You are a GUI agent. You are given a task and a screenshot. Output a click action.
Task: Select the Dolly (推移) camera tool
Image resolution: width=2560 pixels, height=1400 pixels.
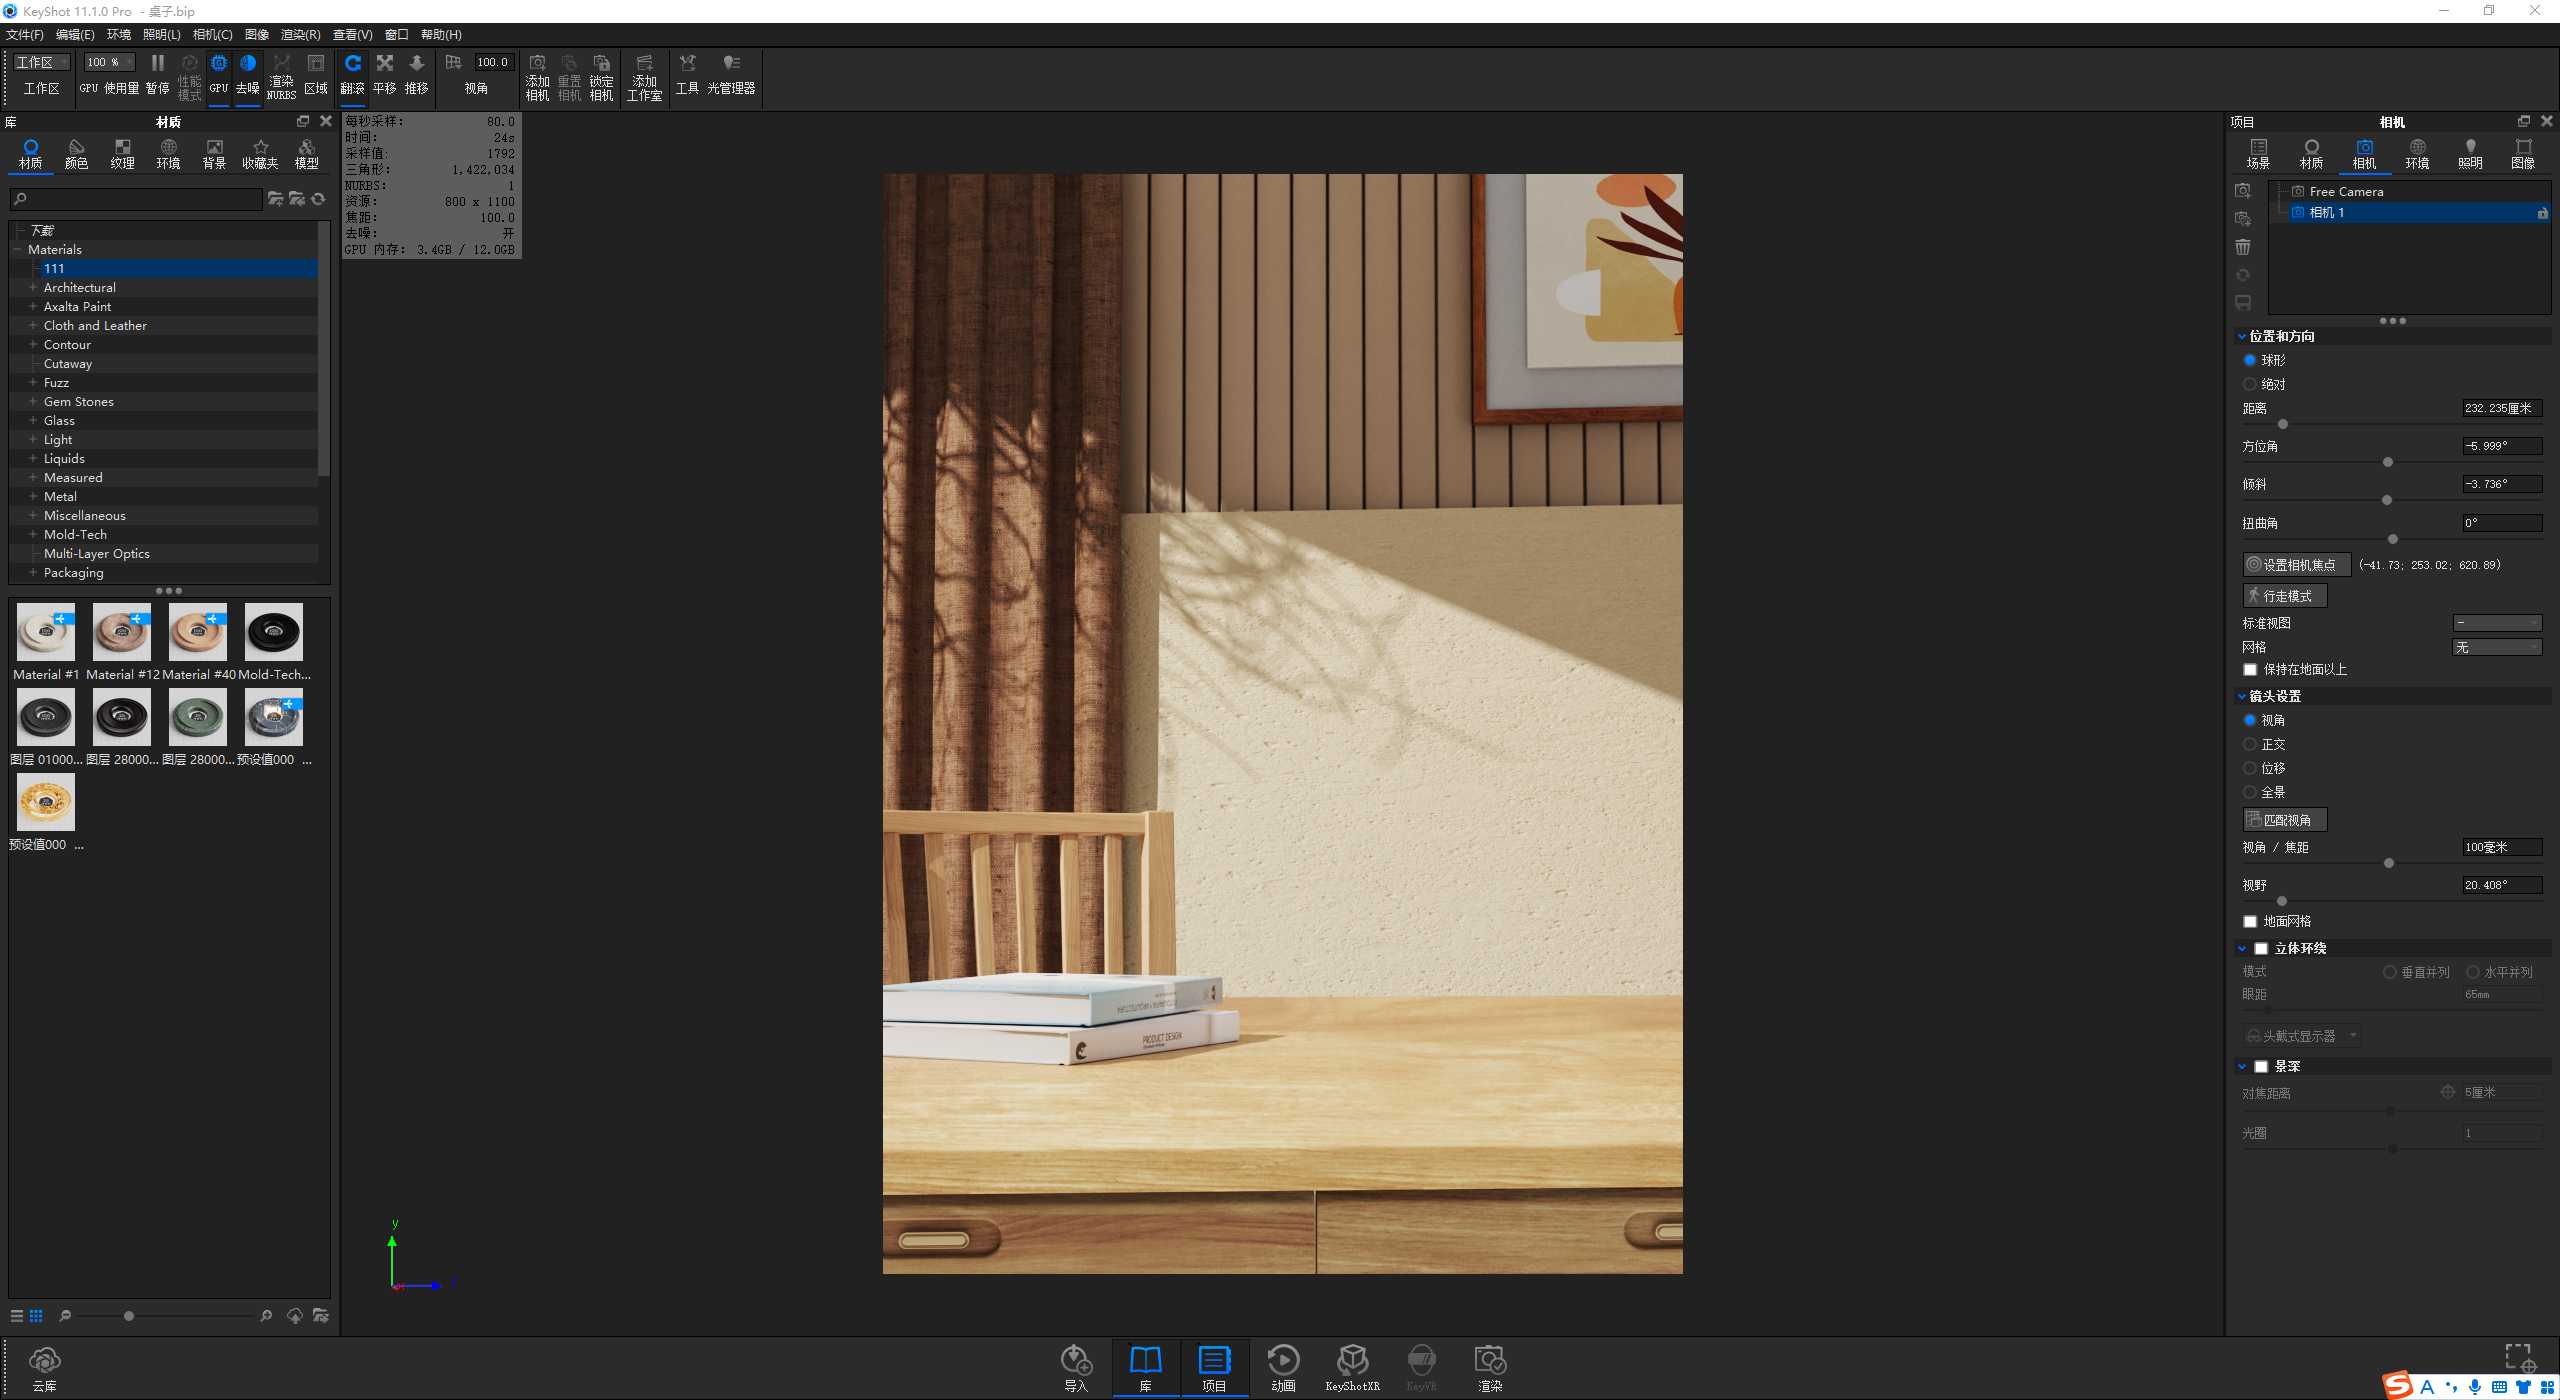(417, 74)
